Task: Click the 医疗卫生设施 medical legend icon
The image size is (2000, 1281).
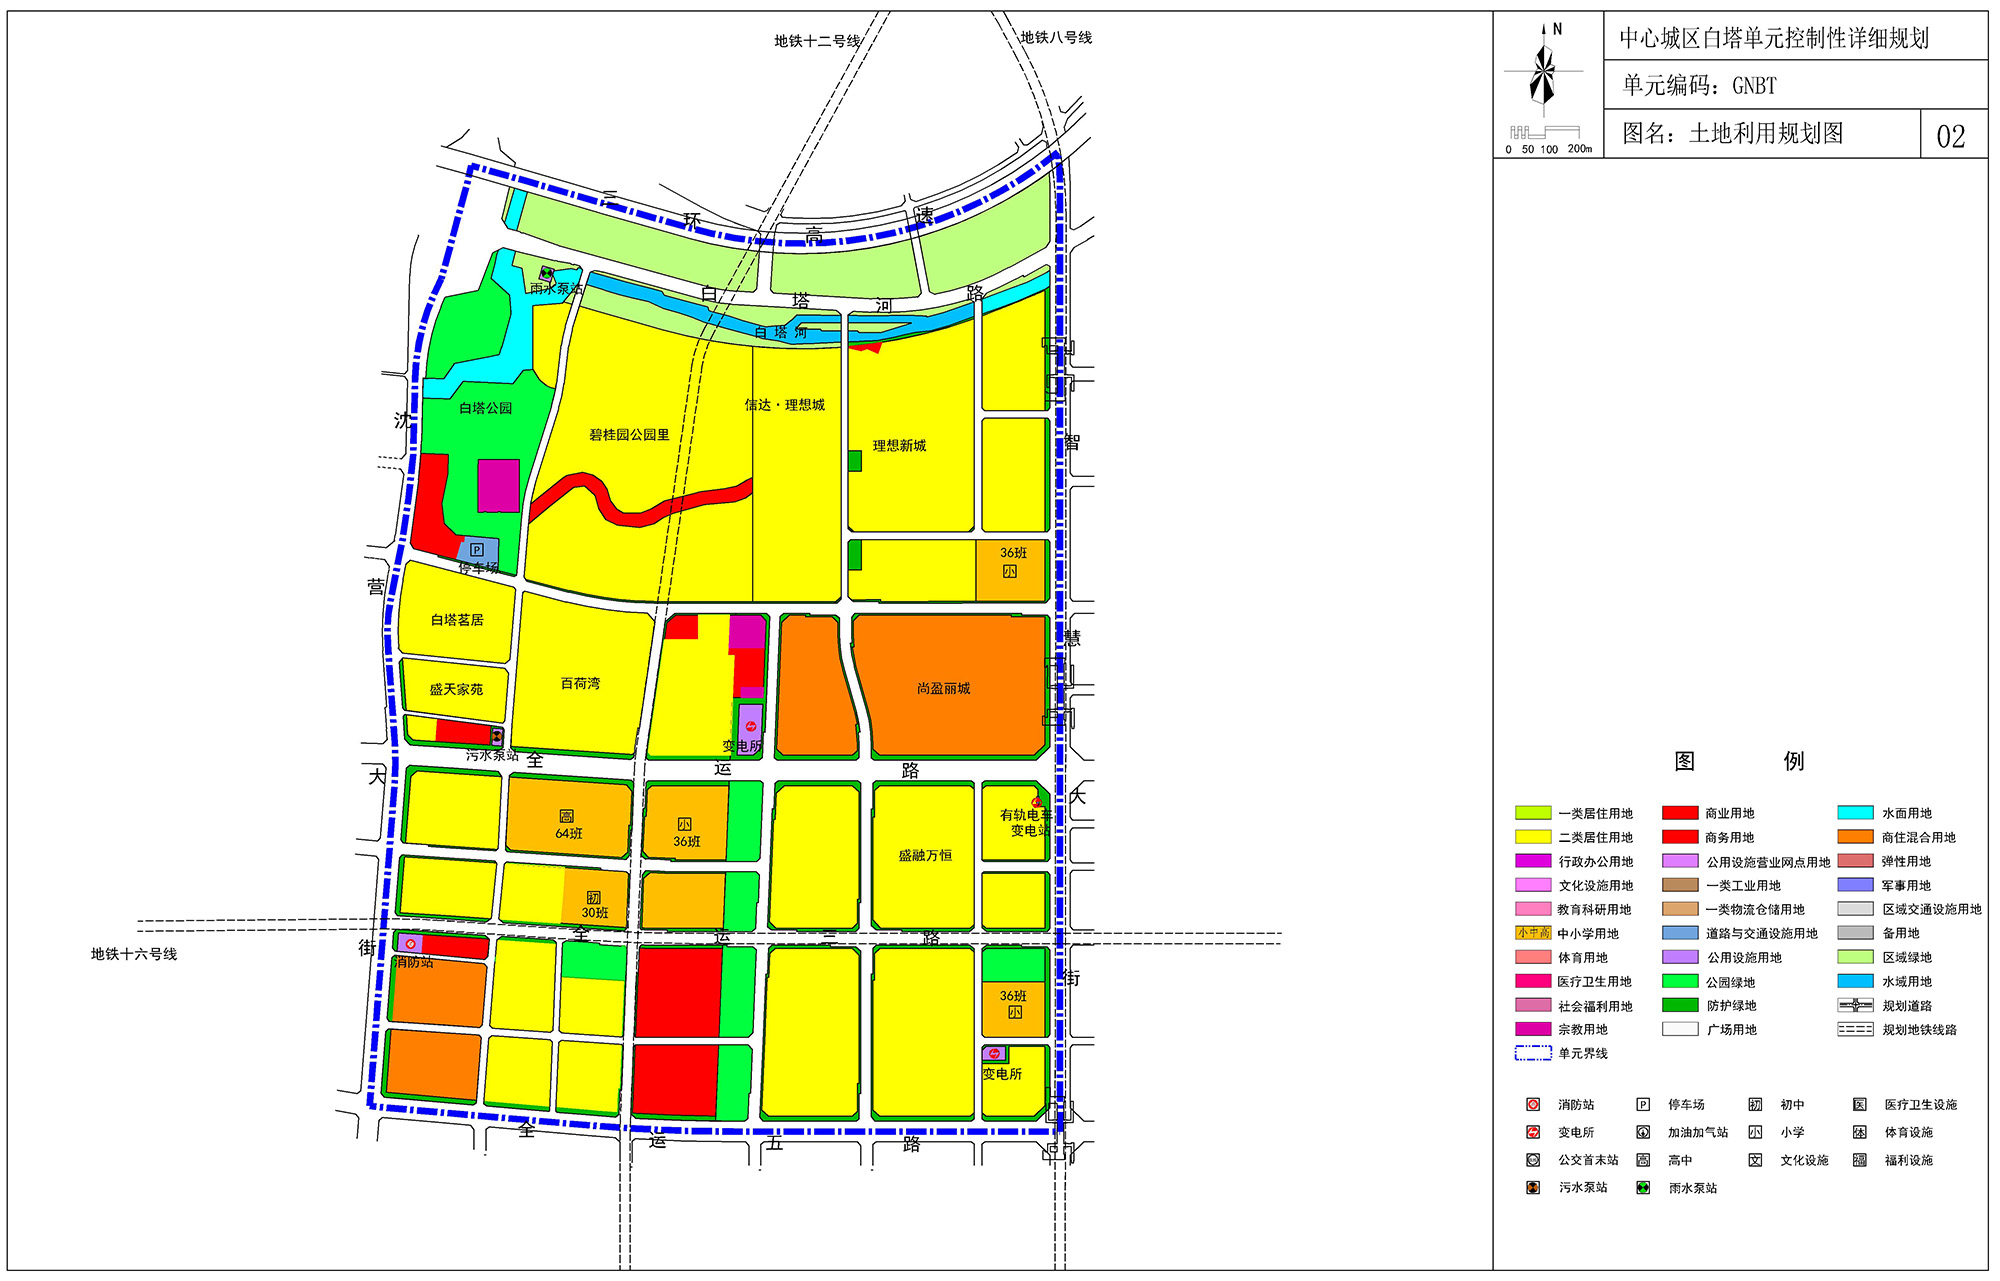Action: pos(1859,1105)
